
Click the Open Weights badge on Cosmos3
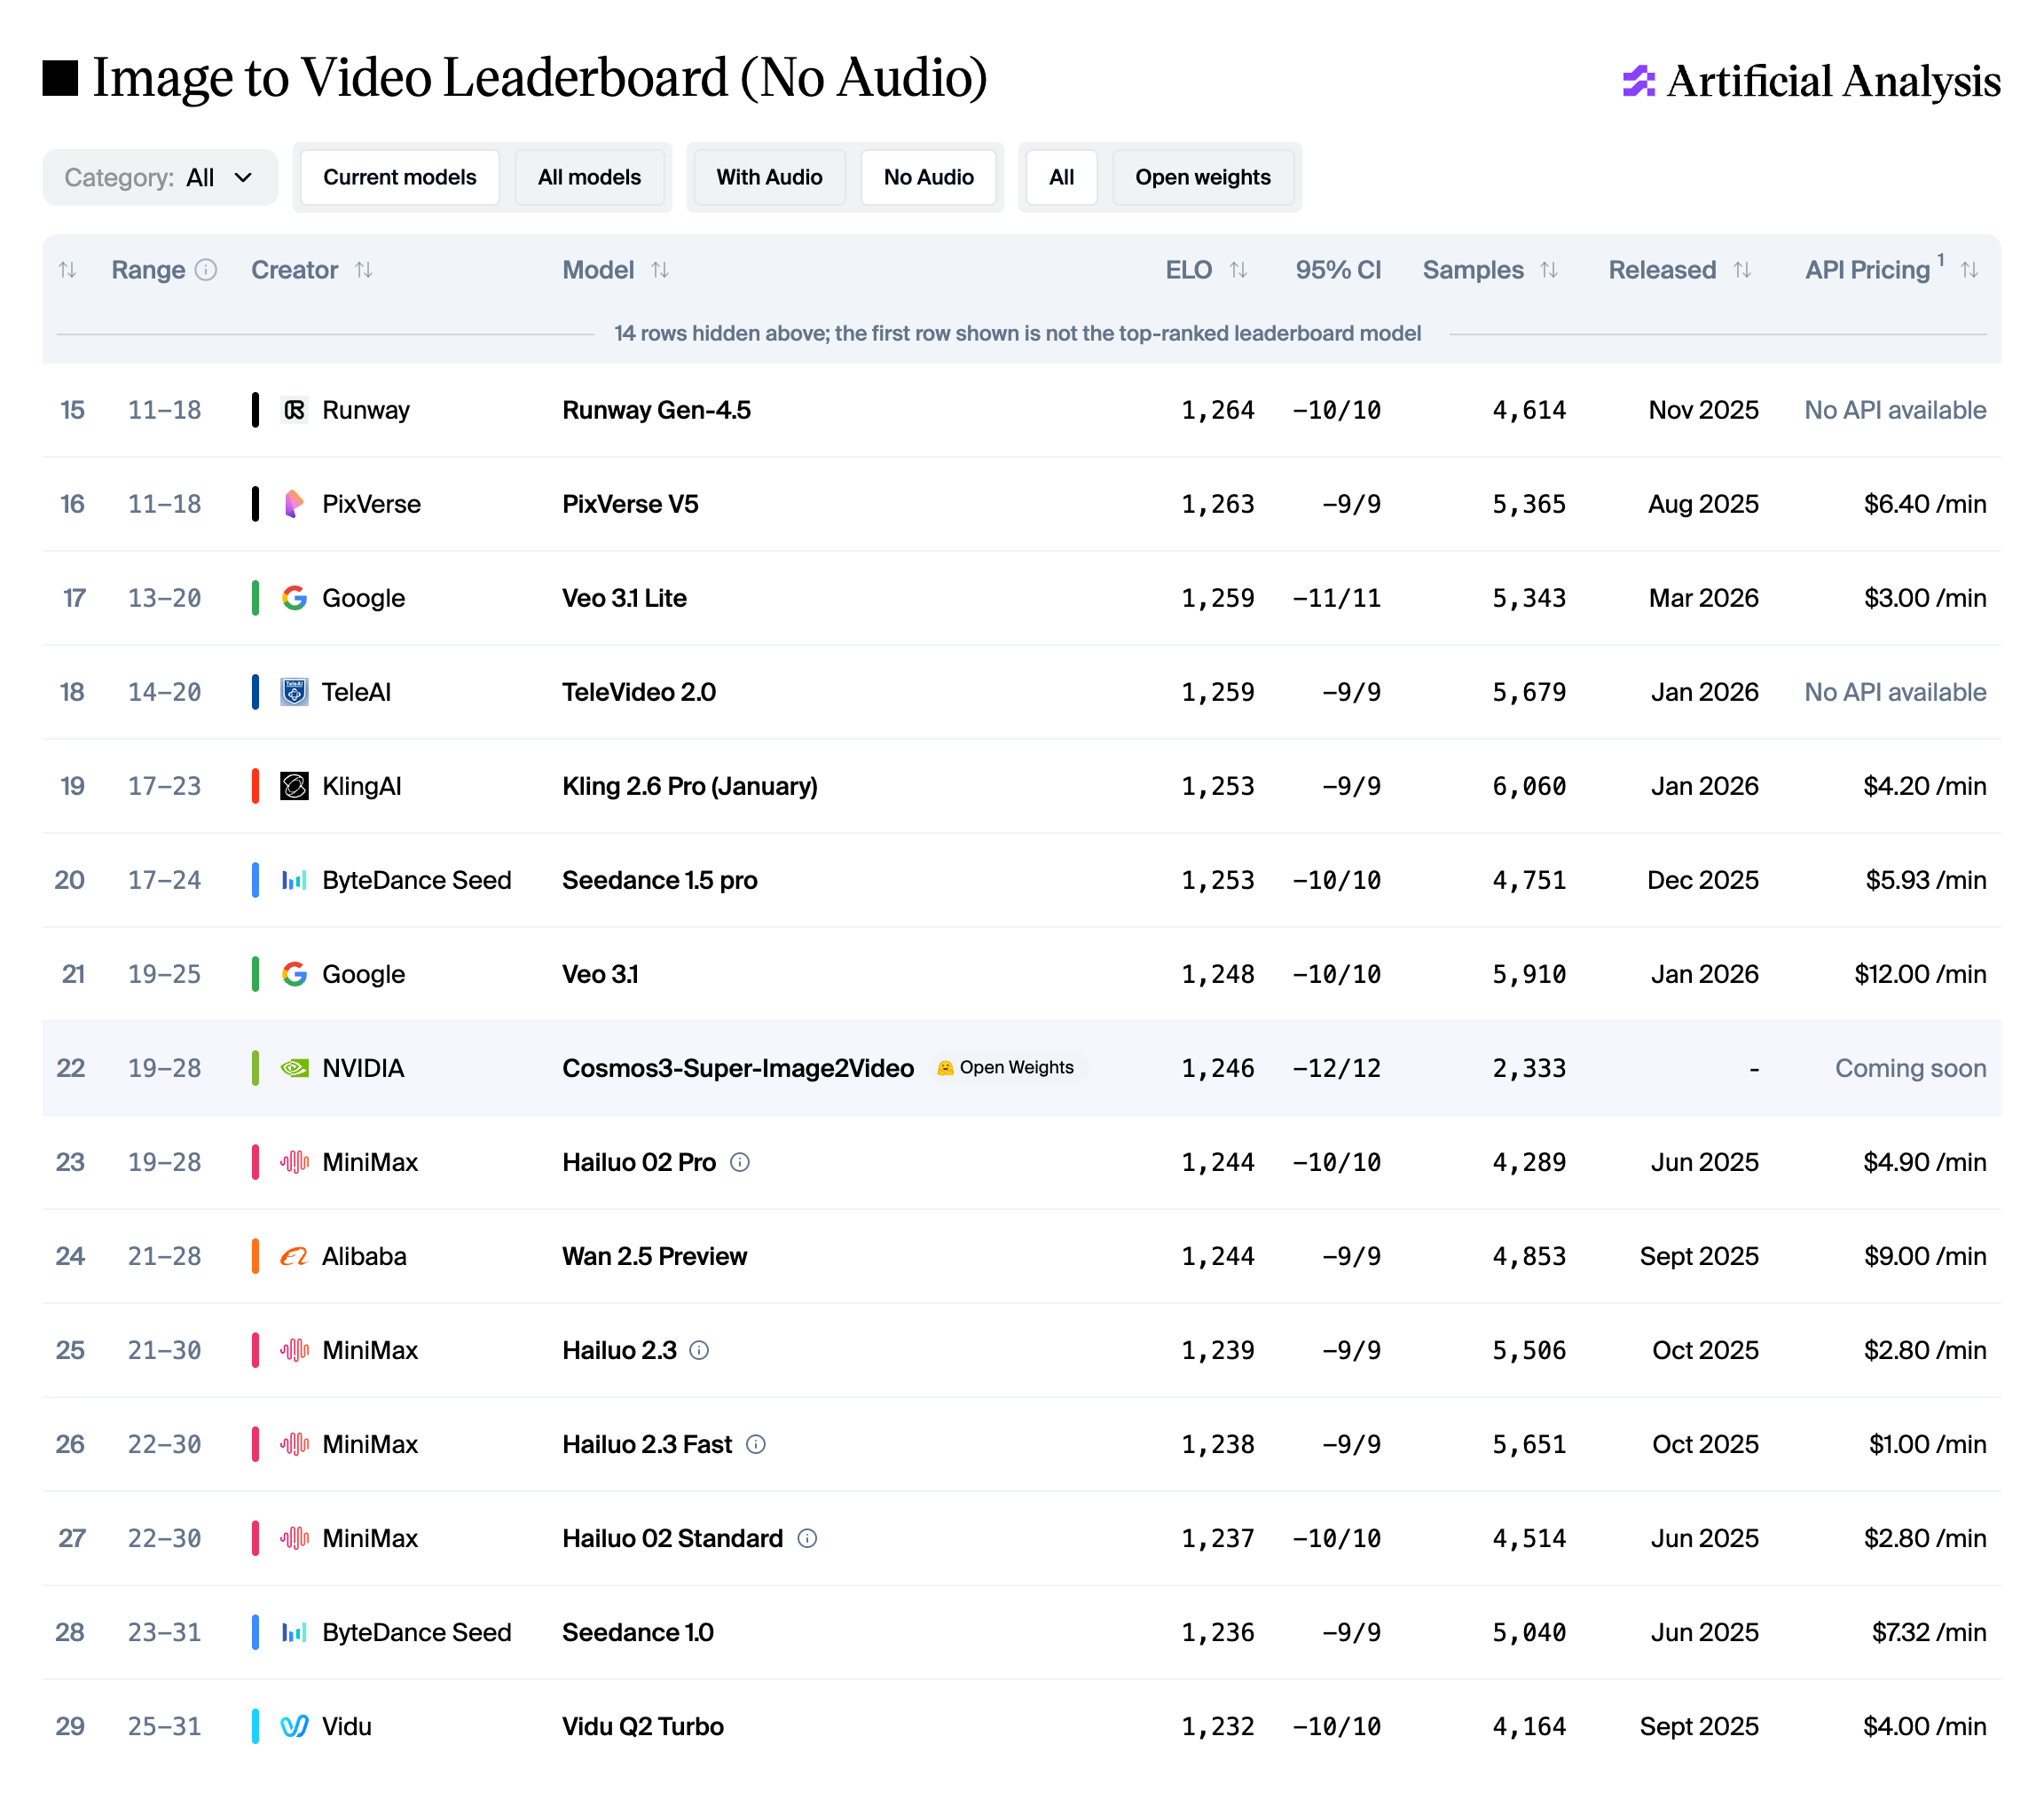(x=1007, y=1068)
